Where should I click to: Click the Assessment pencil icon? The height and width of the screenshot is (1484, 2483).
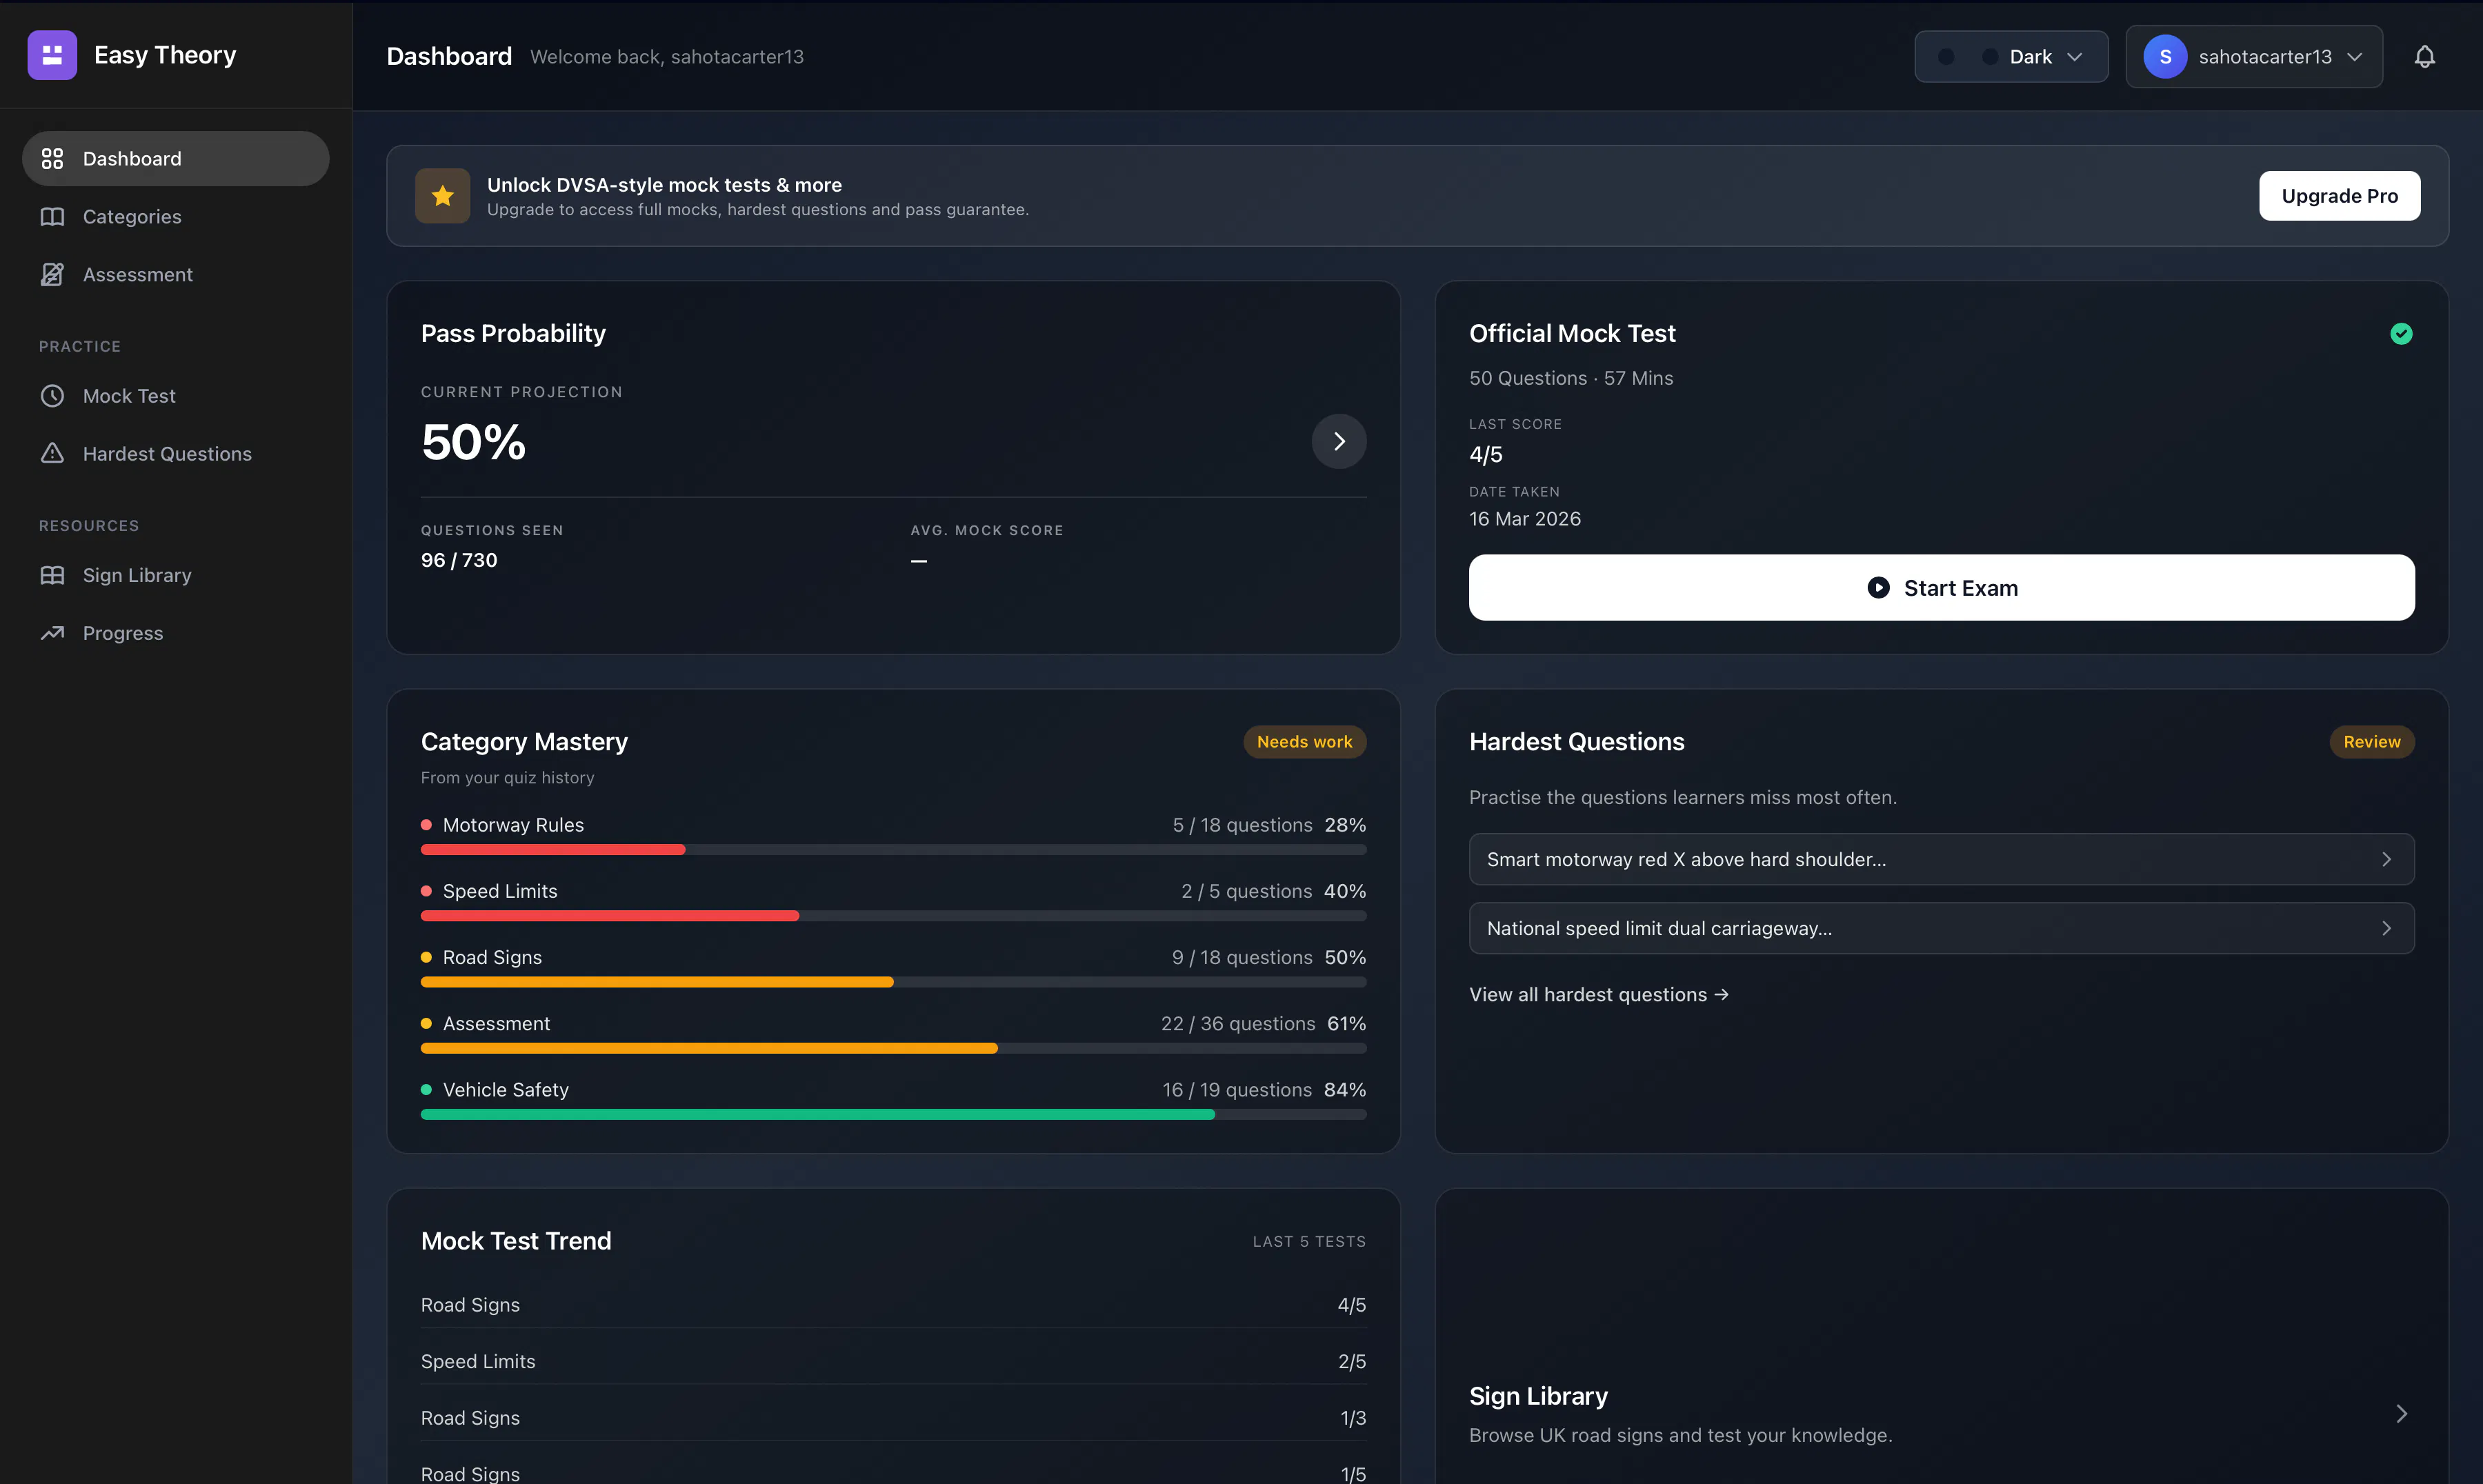click(52, 275)
